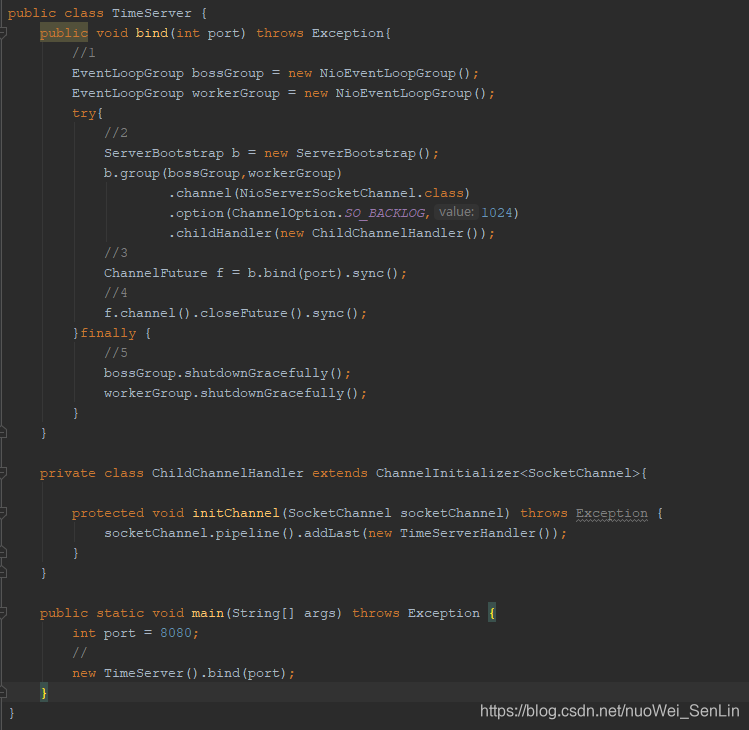Click String[] args parameter of main
This screenshot has width=749, height=730.
click(x=284, y=613)
